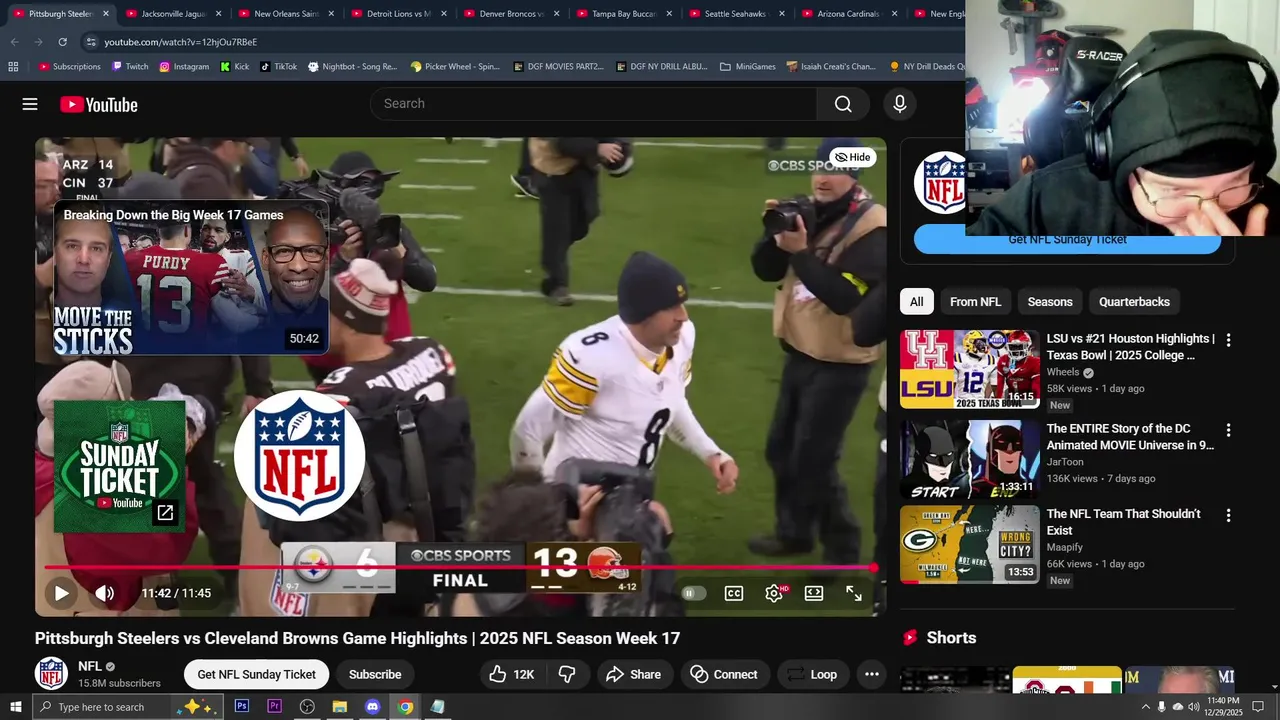Image resolution: width=1280 pixels, height=720 pixels.
Task: Share the video
Action: tap(633, 674)
